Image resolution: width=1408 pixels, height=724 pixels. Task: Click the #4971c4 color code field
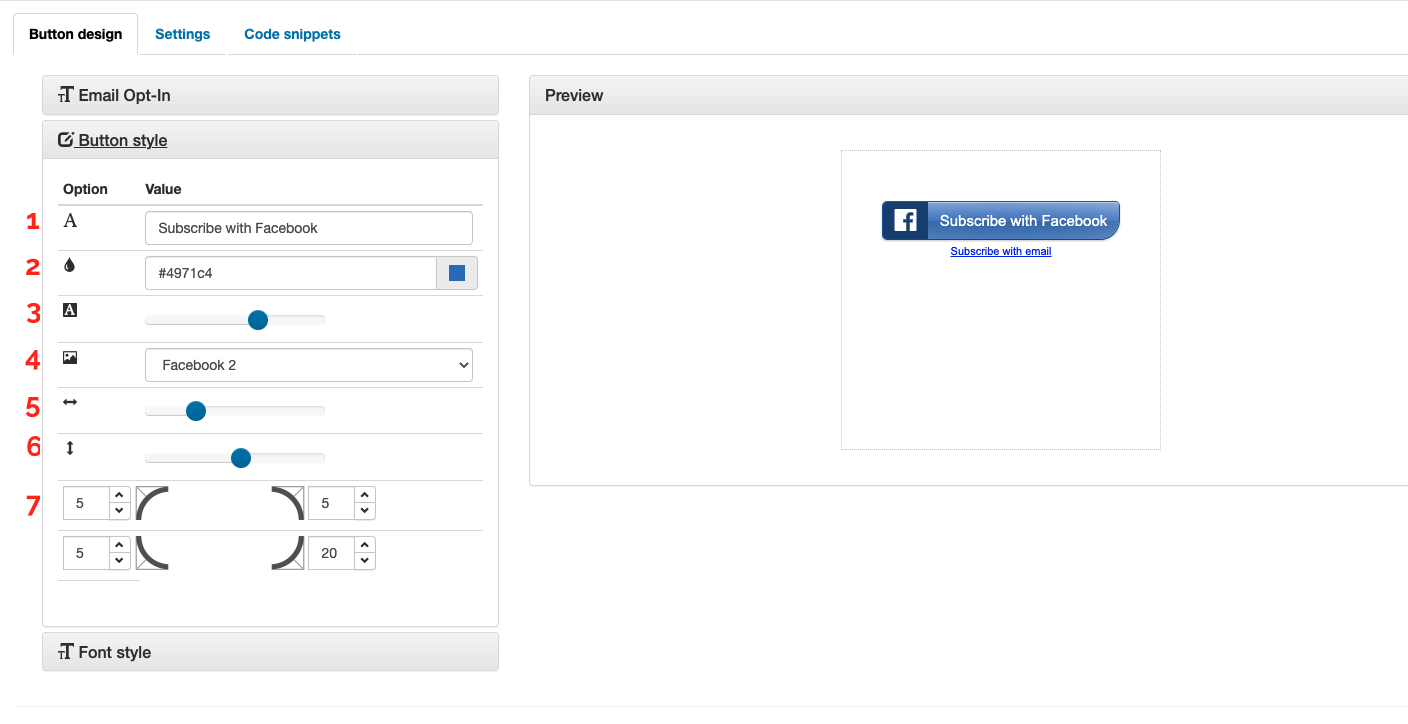[291, 273]
